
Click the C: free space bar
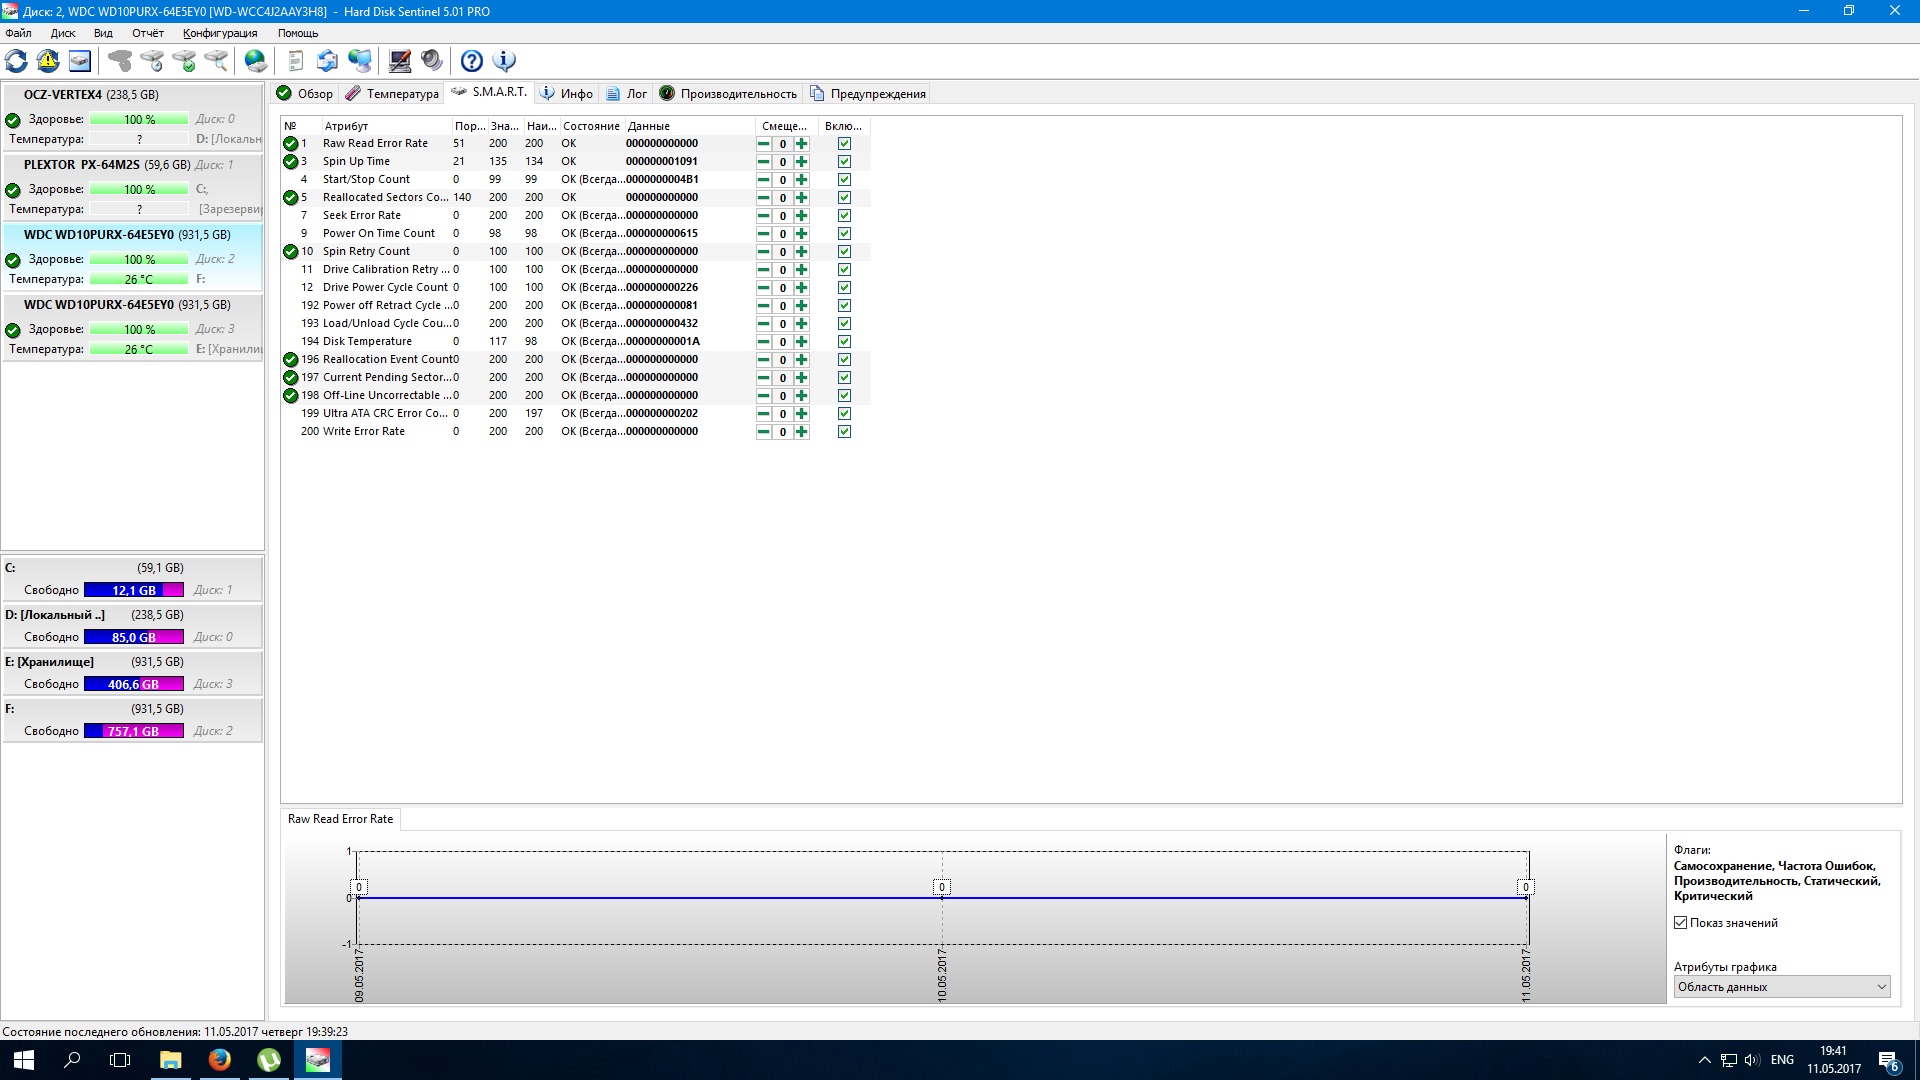click(x=134, y=590)
